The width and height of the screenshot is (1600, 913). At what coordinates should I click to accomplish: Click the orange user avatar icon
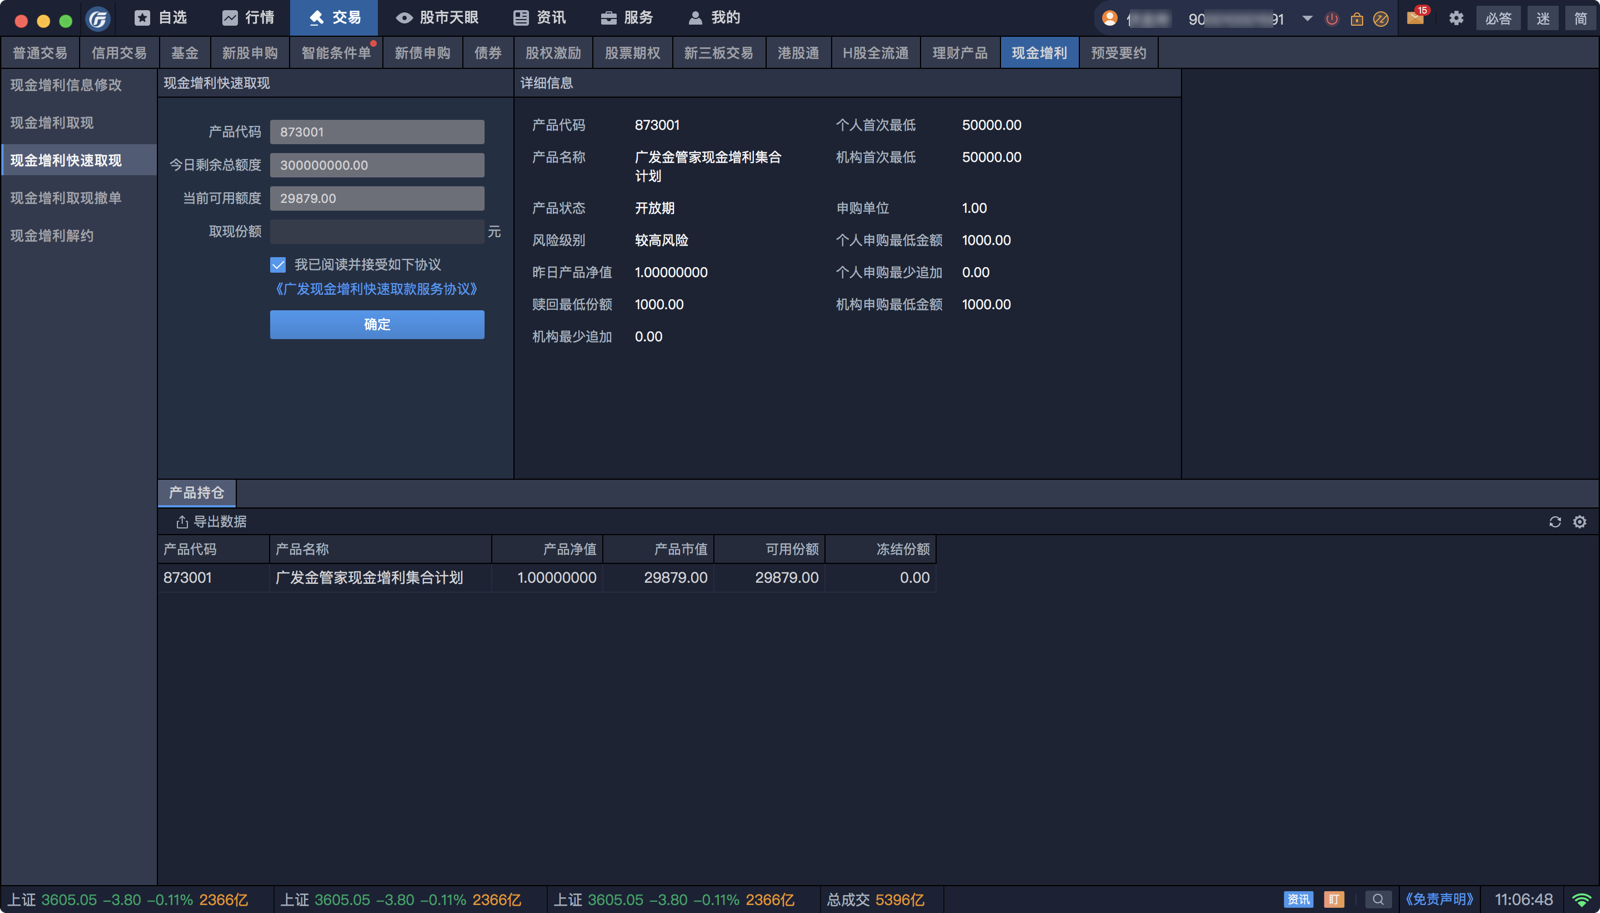[1109, 18]
